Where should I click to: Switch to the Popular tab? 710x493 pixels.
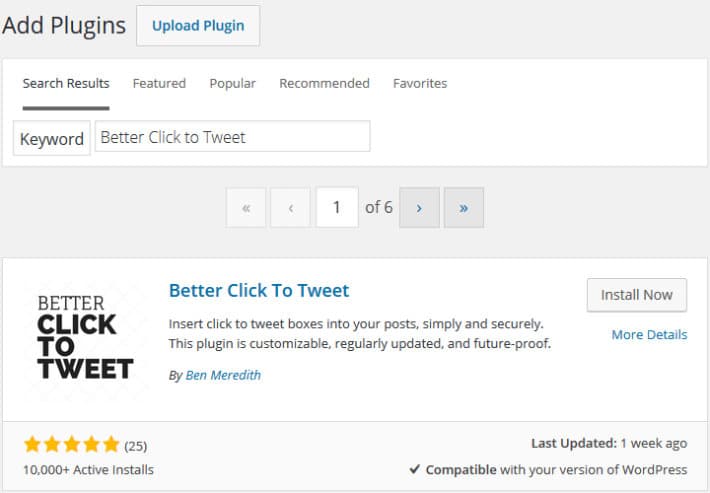click(233, 83)
